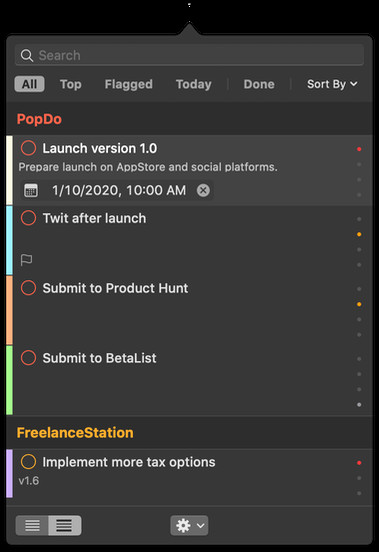
Task: Set red priority dot on Launch version 1.0
Action: tap(359, 149)
